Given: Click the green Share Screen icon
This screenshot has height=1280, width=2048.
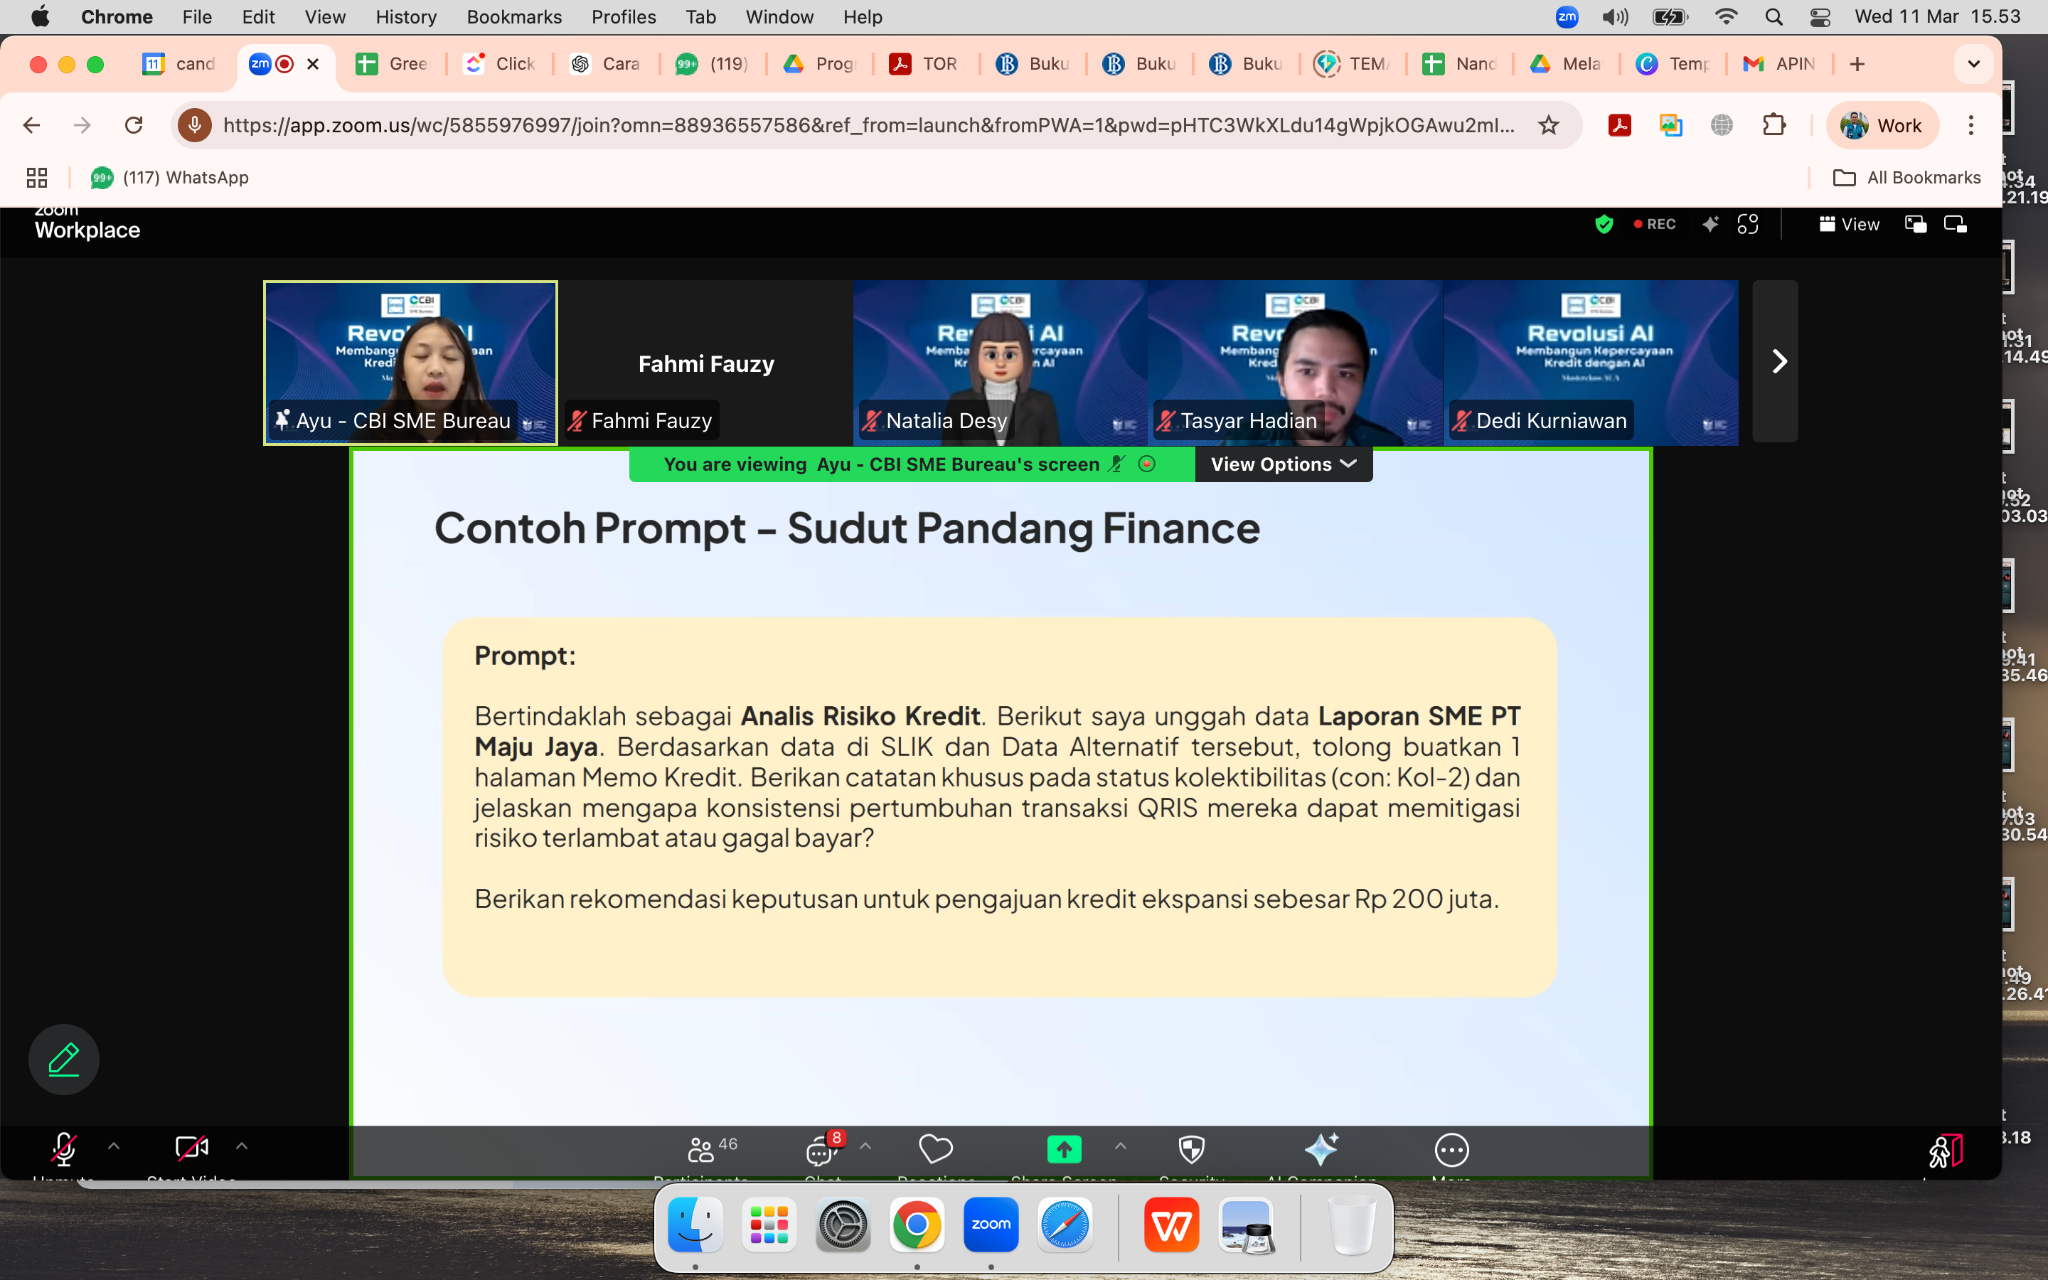Looking at the screenshot, I should pyautogui.click(x=1063, y=1150).
